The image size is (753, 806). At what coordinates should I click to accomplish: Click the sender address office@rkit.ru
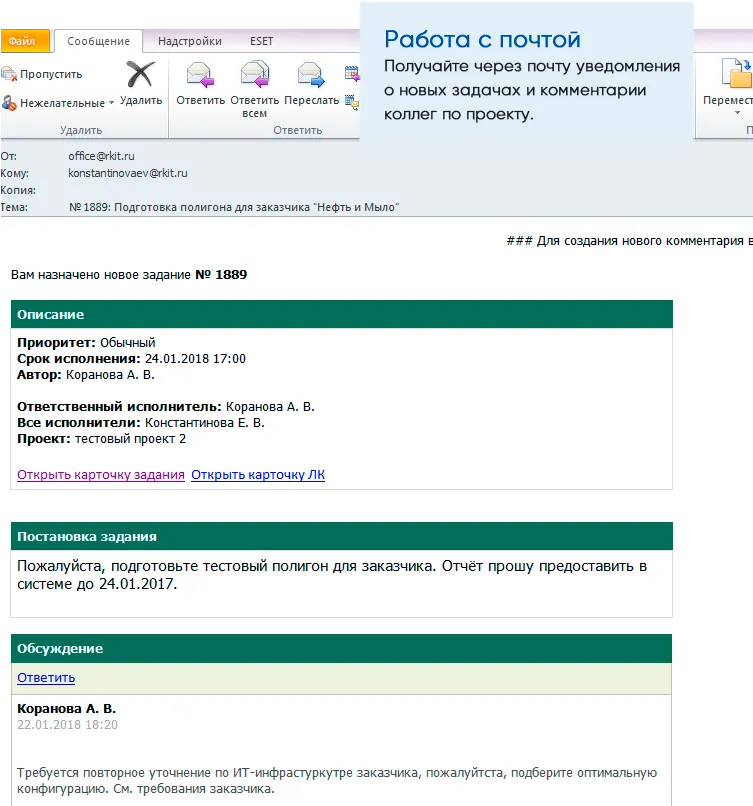tap(101, 156)
